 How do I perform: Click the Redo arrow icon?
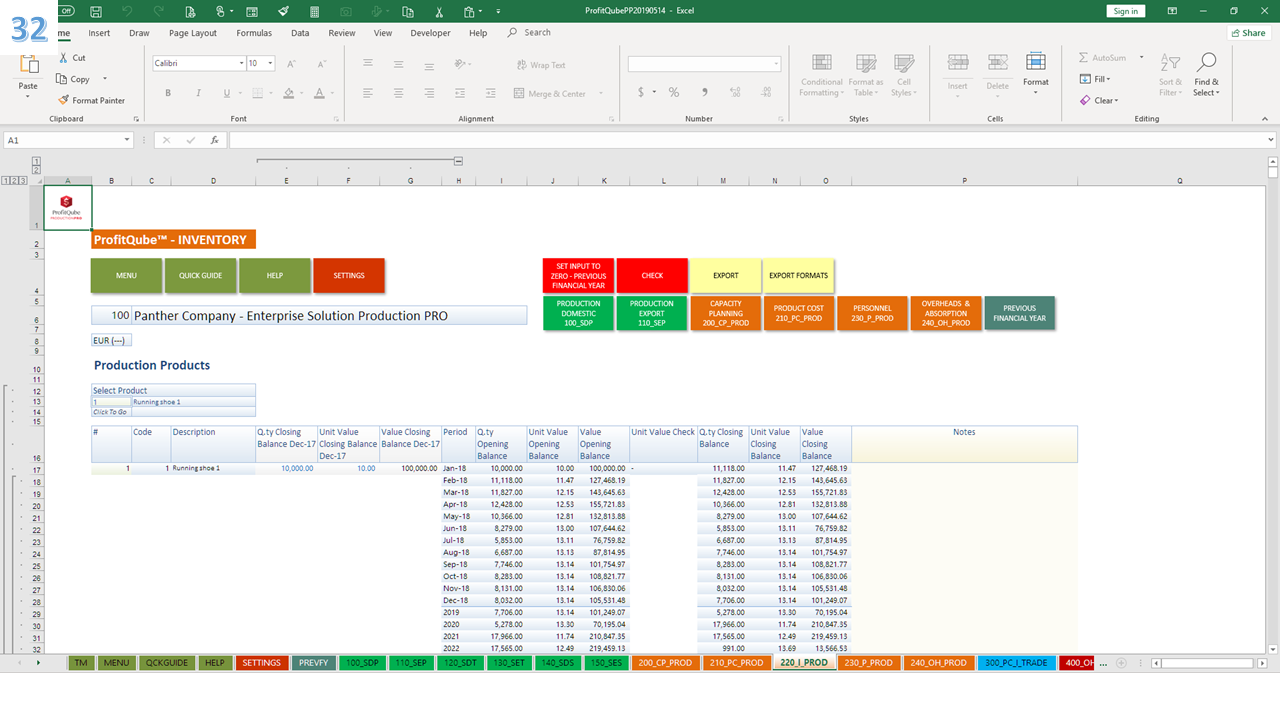(158, 11)
